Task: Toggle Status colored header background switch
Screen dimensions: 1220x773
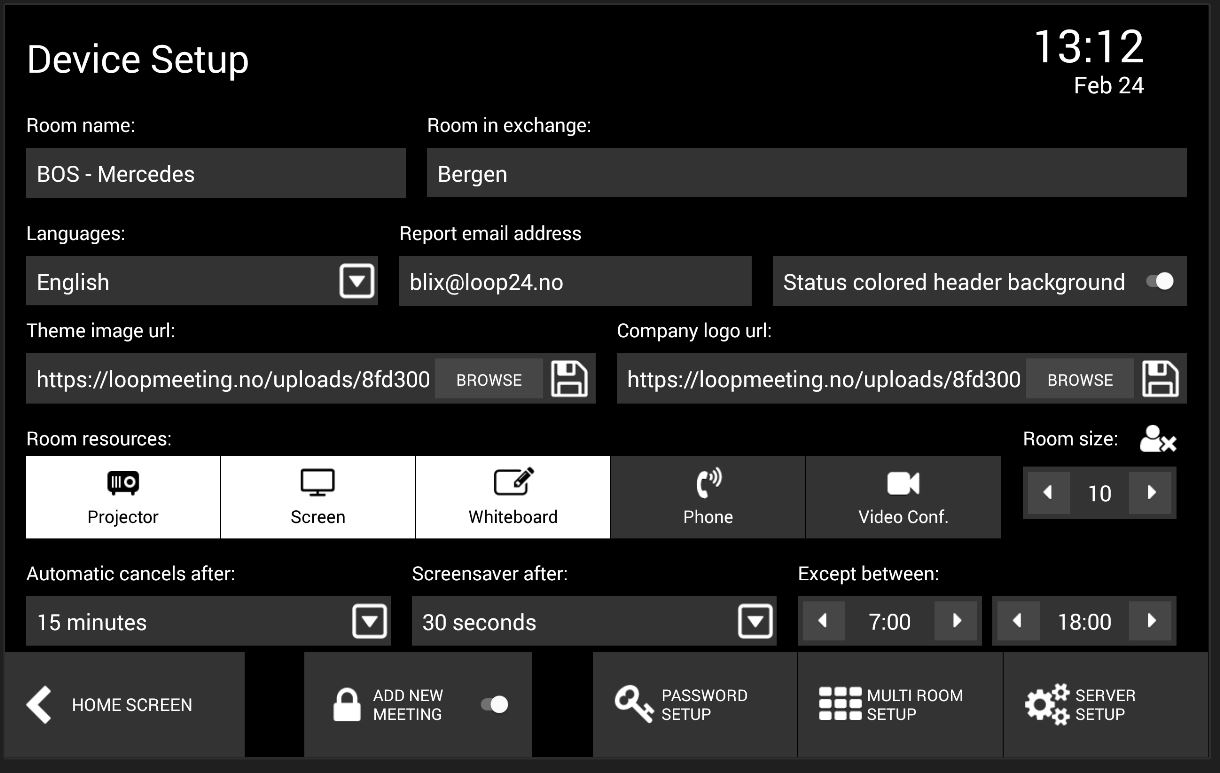Action: [x=1160, y=282]
